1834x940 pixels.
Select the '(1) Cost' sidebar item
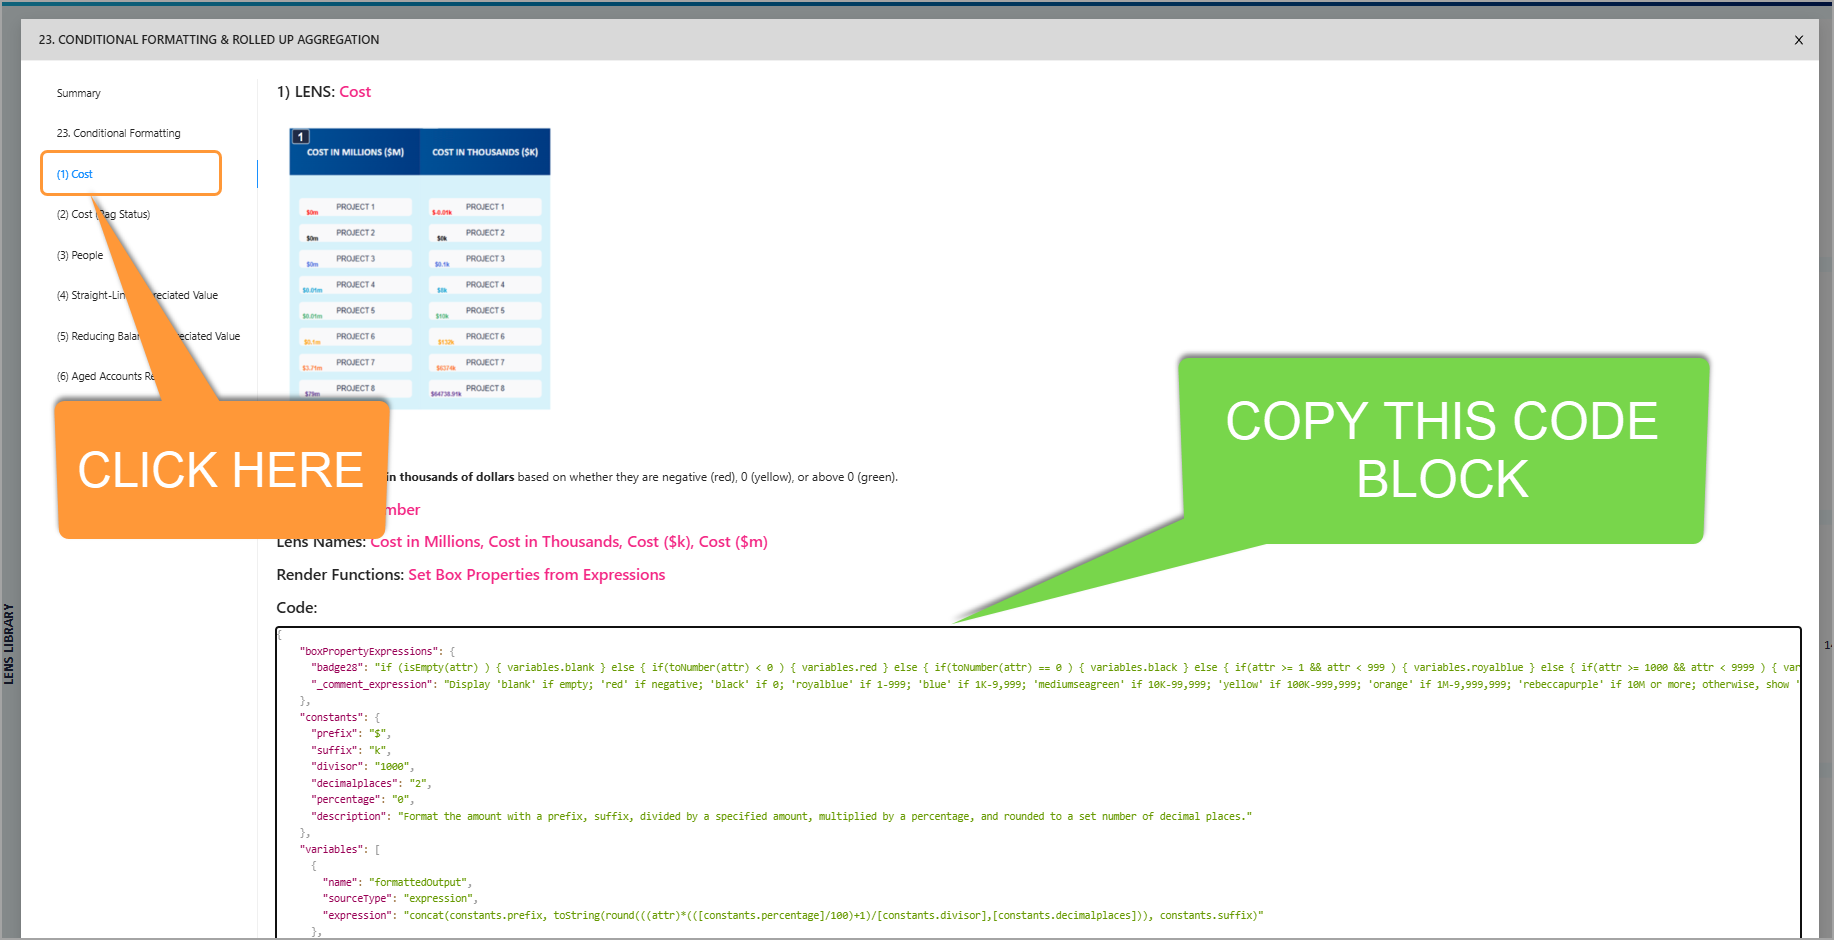coord(75,174)
